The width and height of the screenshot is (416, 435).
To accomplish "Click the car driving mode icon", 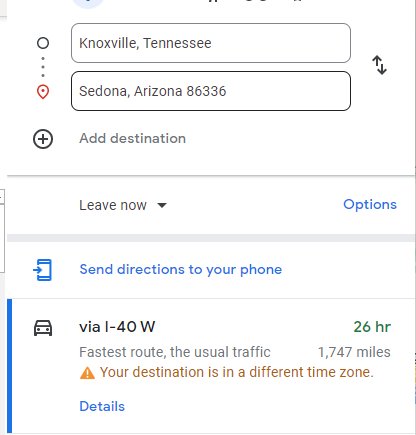I will [x=43, y=328].
